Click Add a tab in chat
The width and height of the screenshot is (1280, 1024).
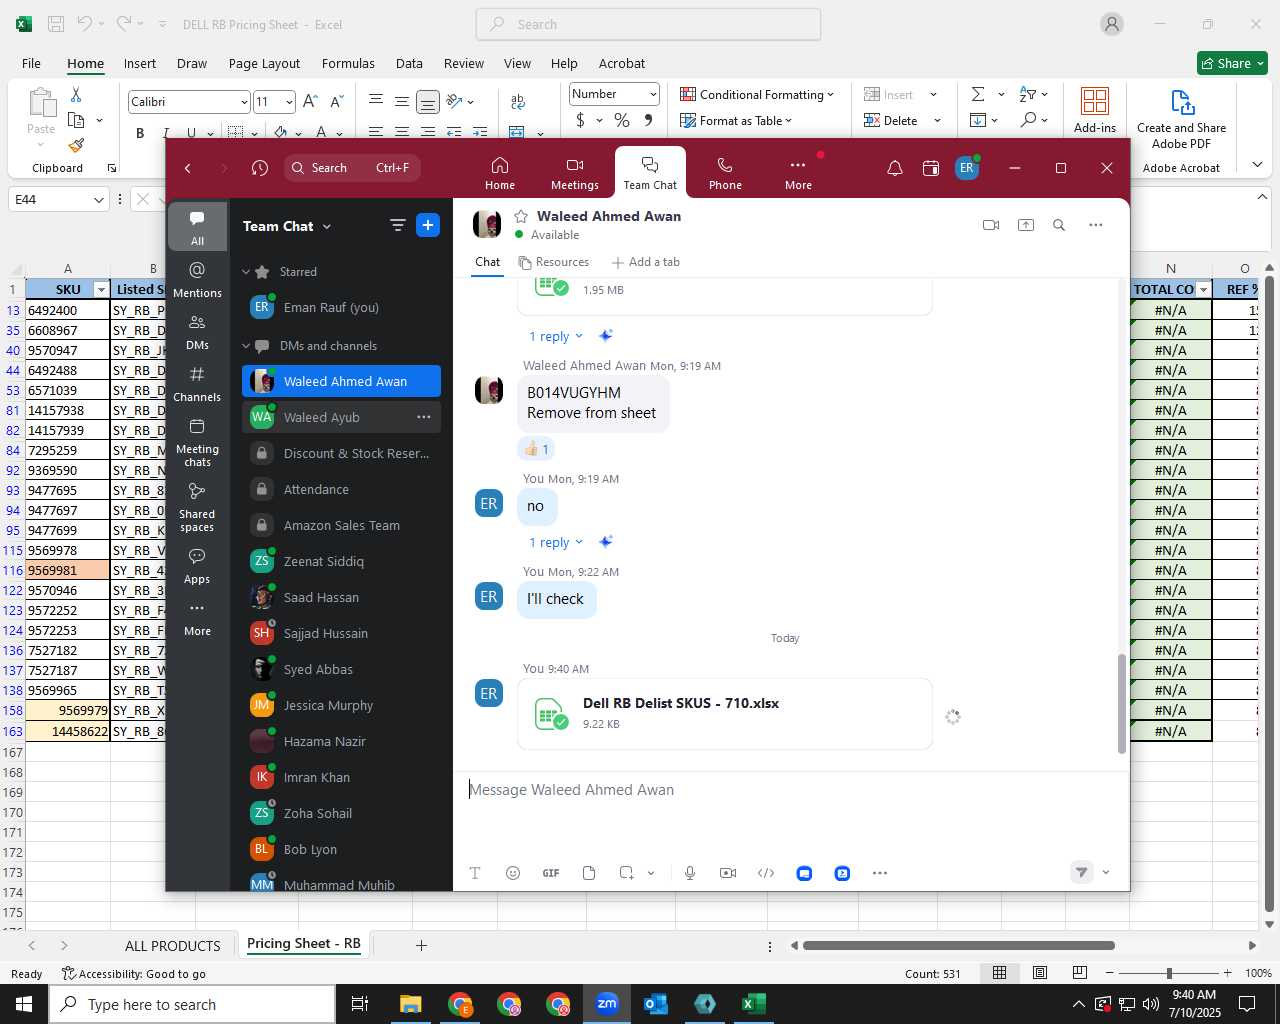[x=645, y=262]
